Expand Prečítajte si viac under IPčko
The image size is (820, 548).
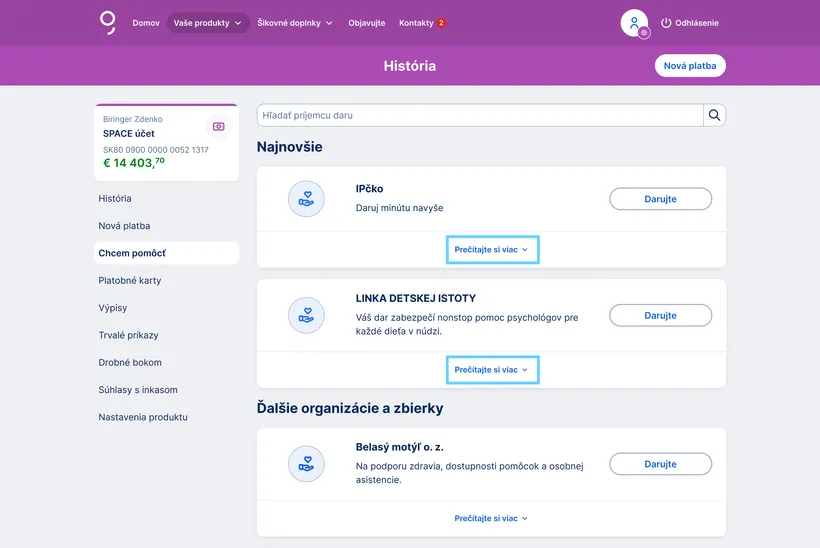491,249
